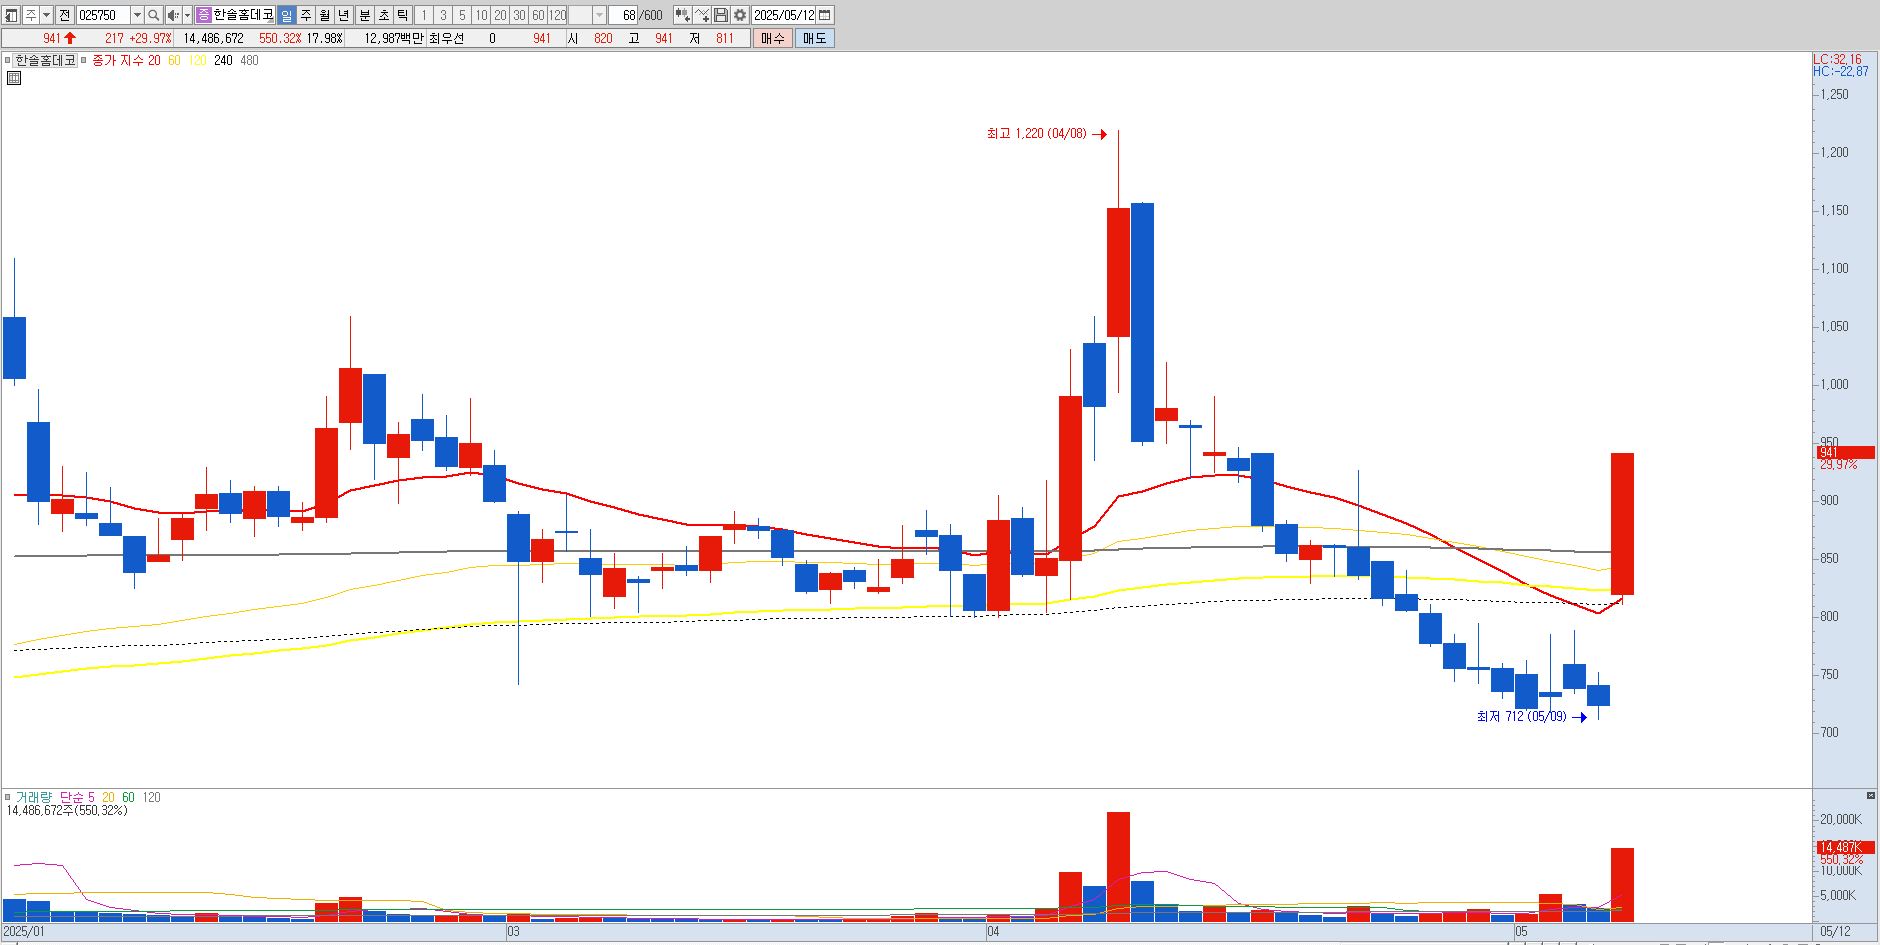Click the red 20 moving average legend
The image size is (1880, 945).
point(154,60)
